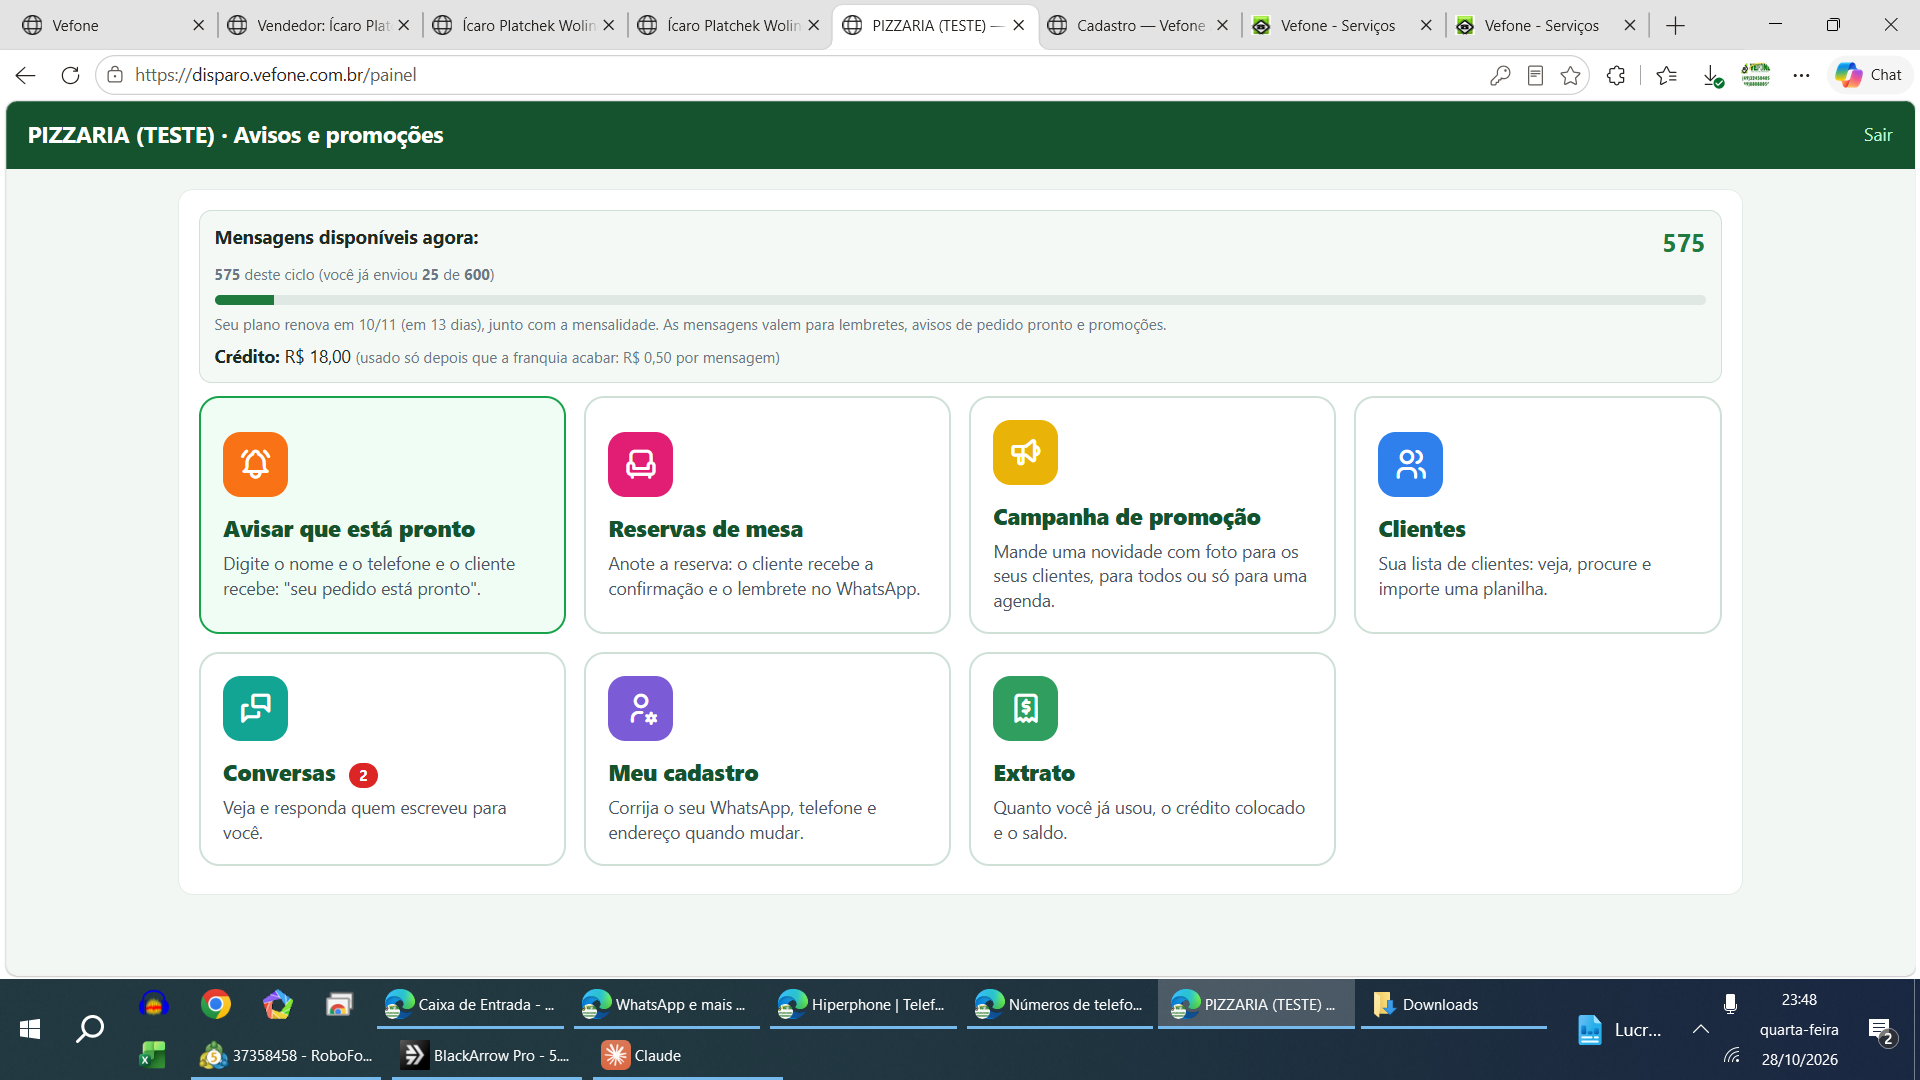The width and height of the screenshot is (1920, 1080).
Task: Click Sair to log out
Action: [x=1877, y=135]
